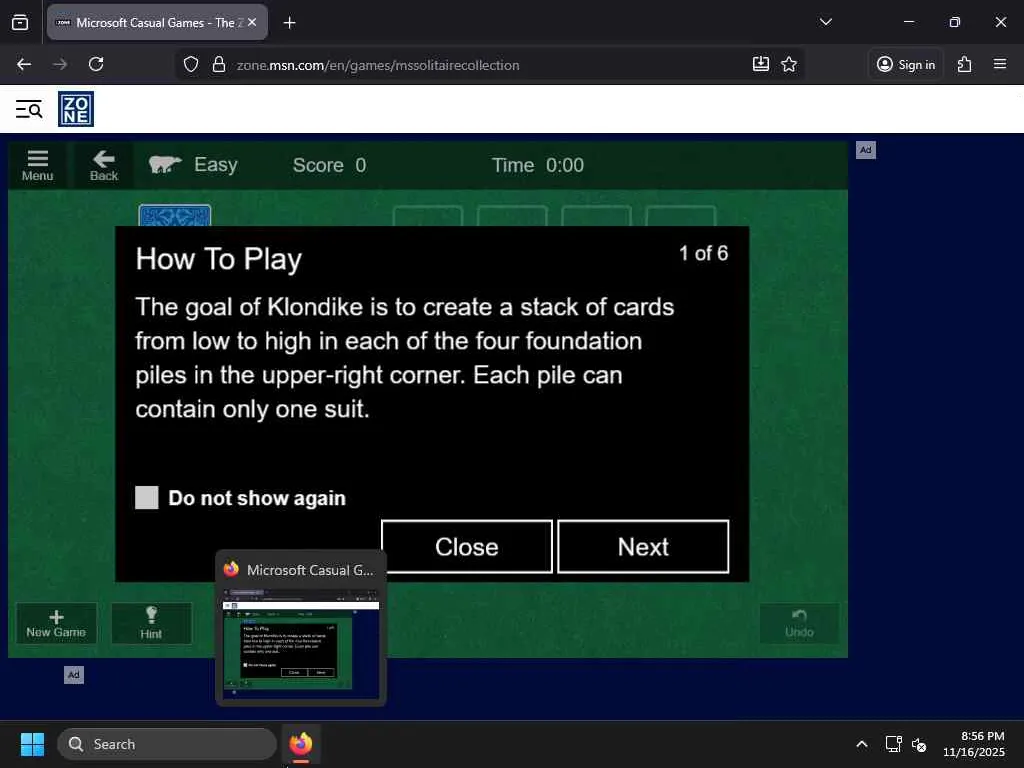Image resolution: width=1024 pixels, height=768 pixels.
Task: Open the network status tray icon
Action: pos(893,744)
